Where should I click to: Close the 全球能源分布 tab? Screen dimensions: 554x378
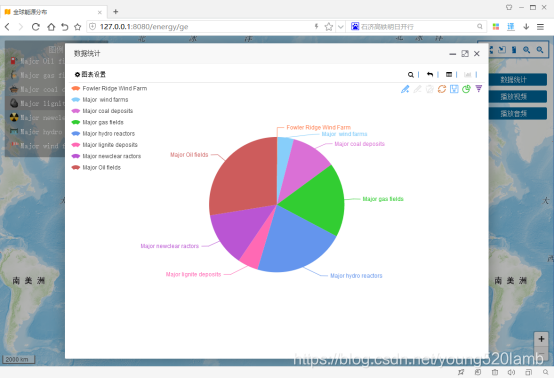[100, 12]
